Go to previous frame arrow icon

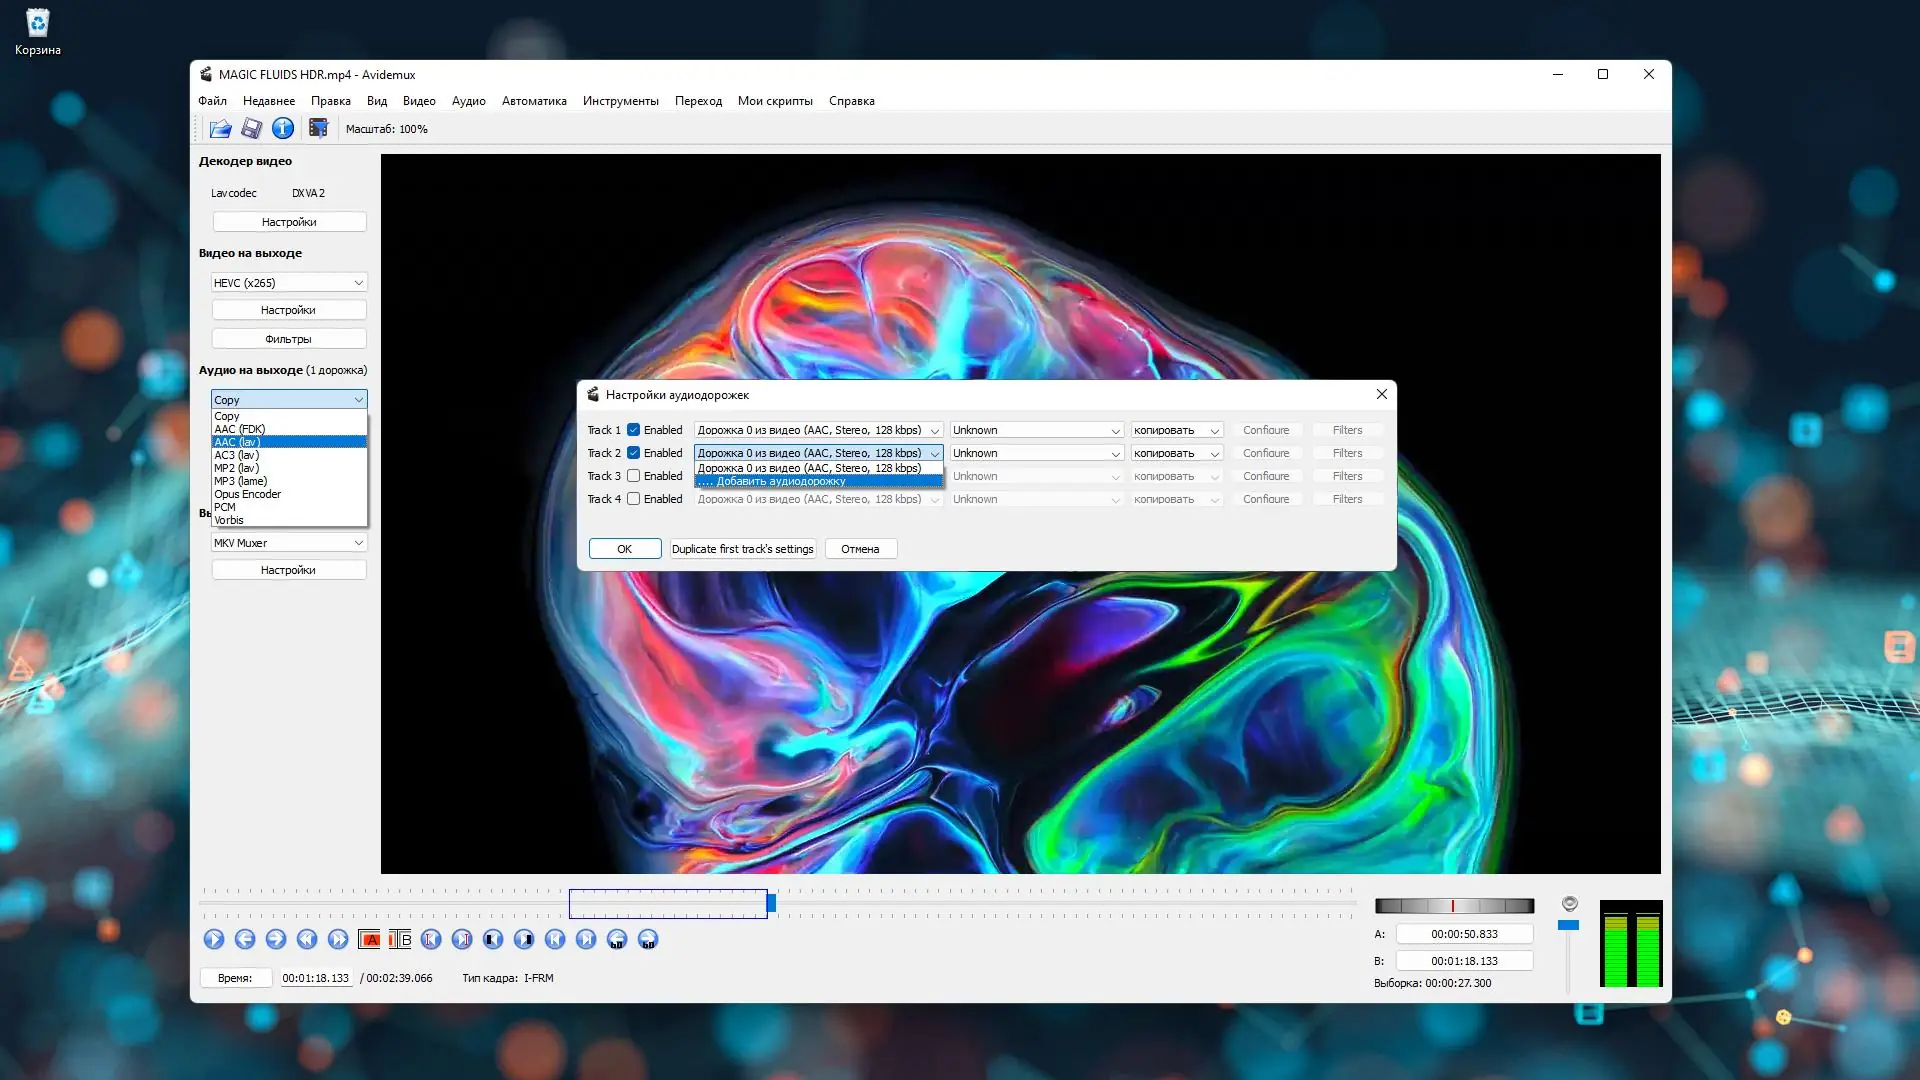(245, 939)
